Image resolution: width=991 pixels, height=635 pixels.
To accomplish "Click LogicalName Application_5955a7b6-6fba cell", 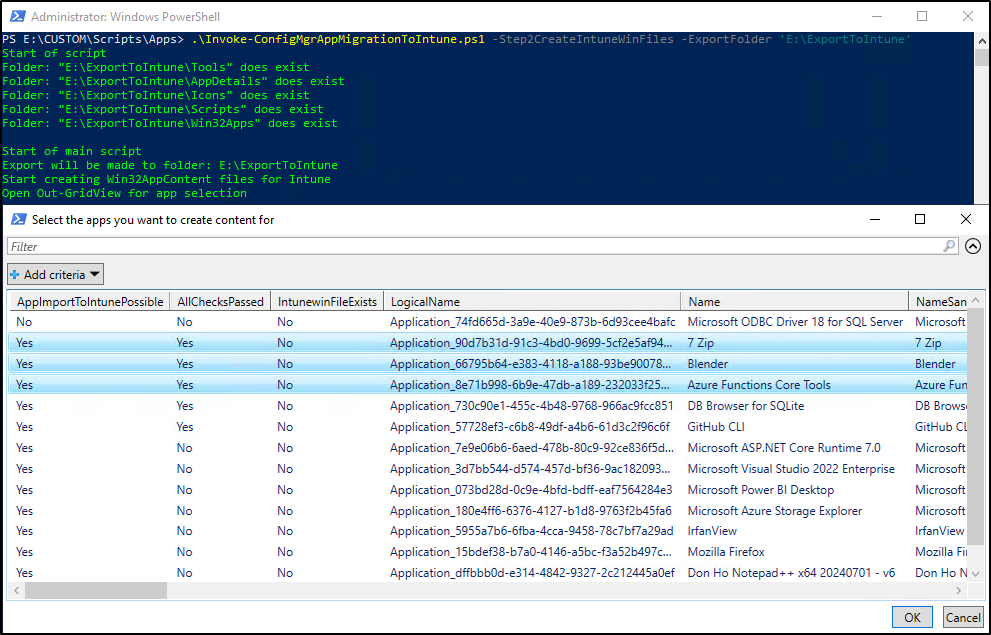I will [532, 531].
